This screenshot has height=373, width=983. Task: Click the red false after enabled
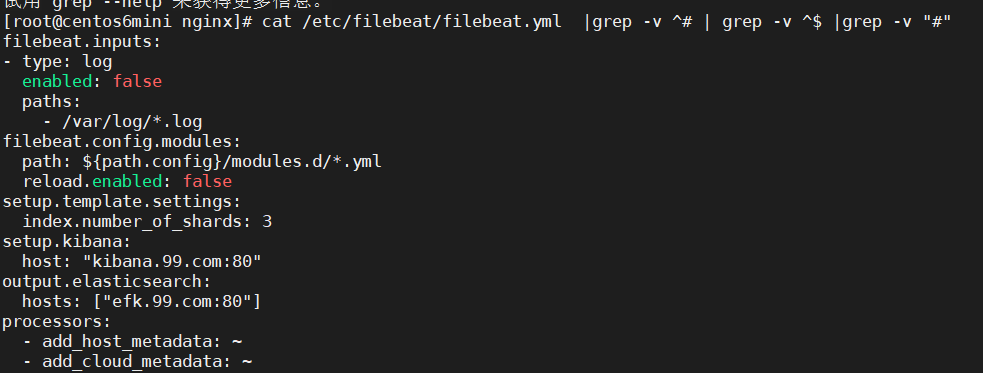[137, 81]
